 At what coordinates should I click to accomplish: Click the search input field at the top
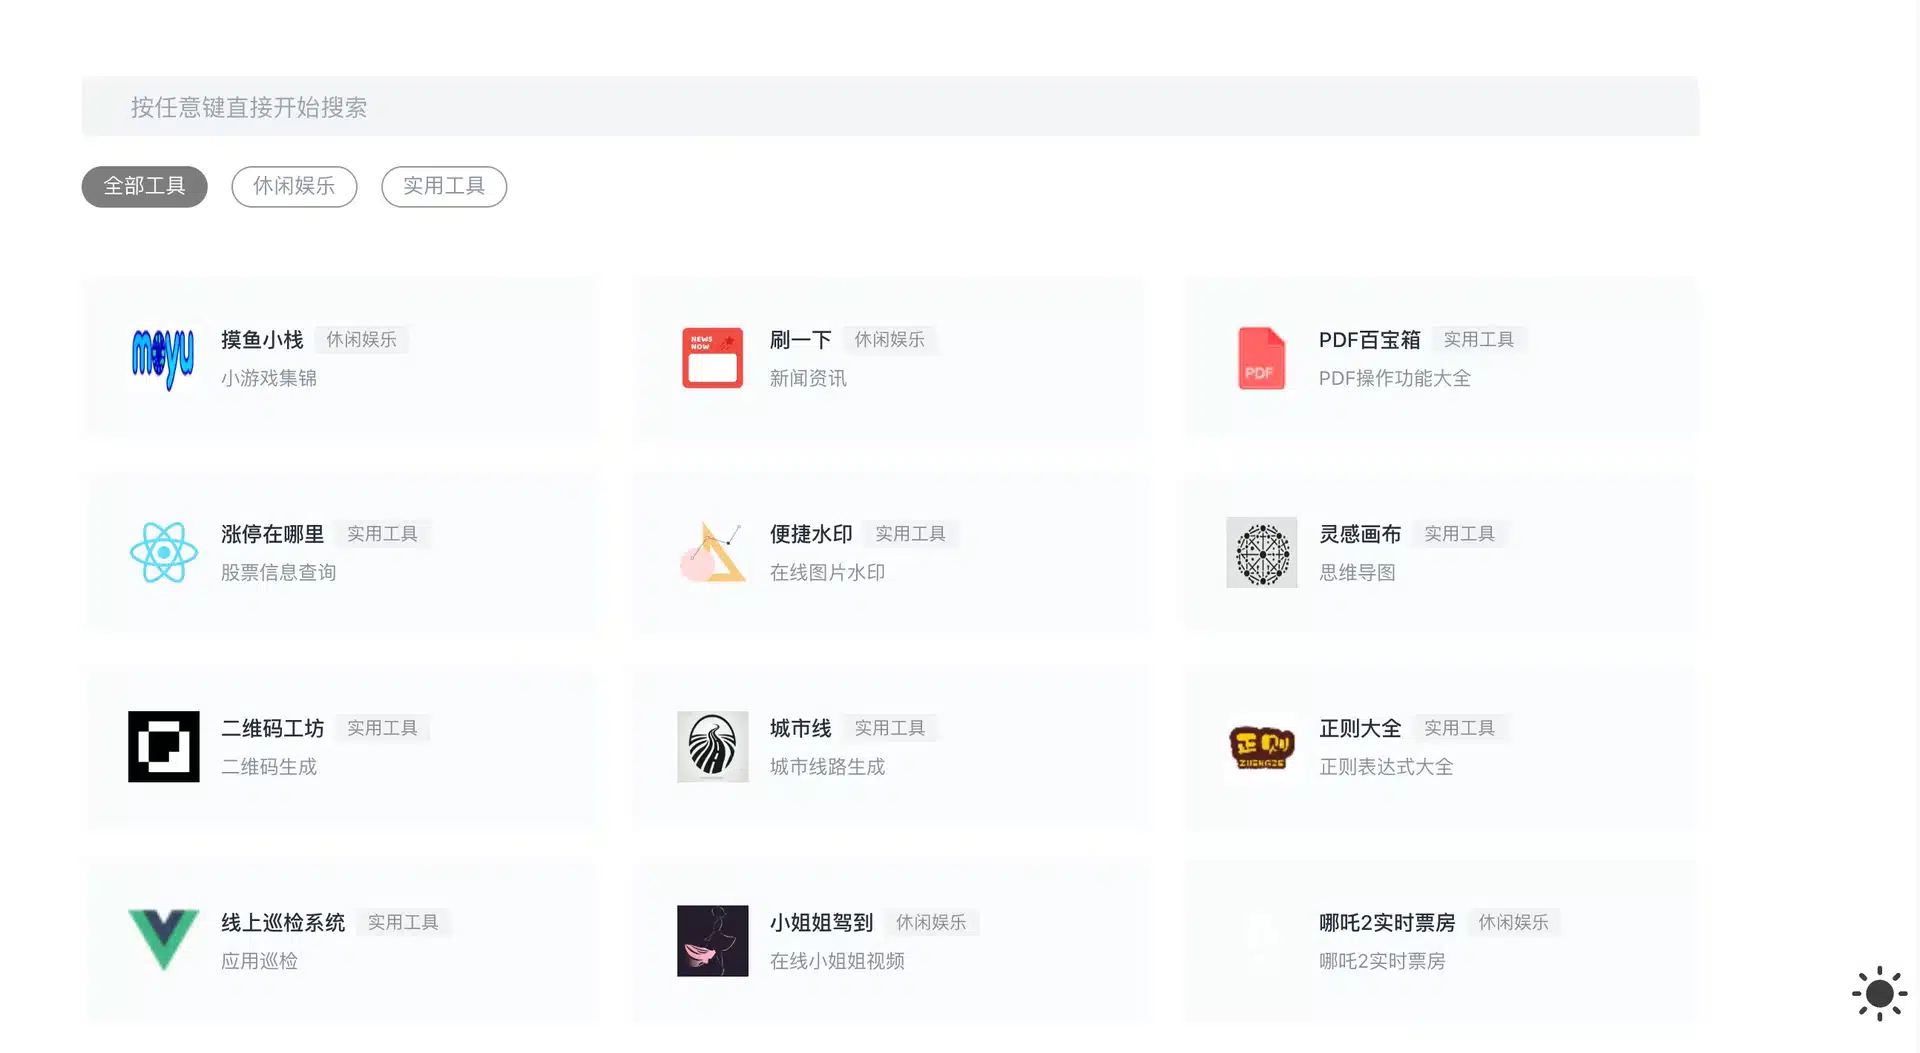point(890,106)
